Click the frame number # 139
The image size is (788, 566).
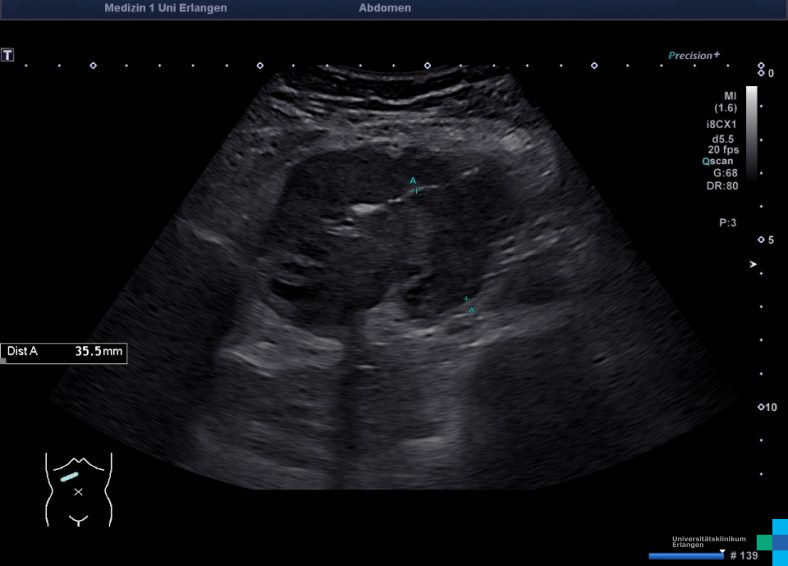744,556
